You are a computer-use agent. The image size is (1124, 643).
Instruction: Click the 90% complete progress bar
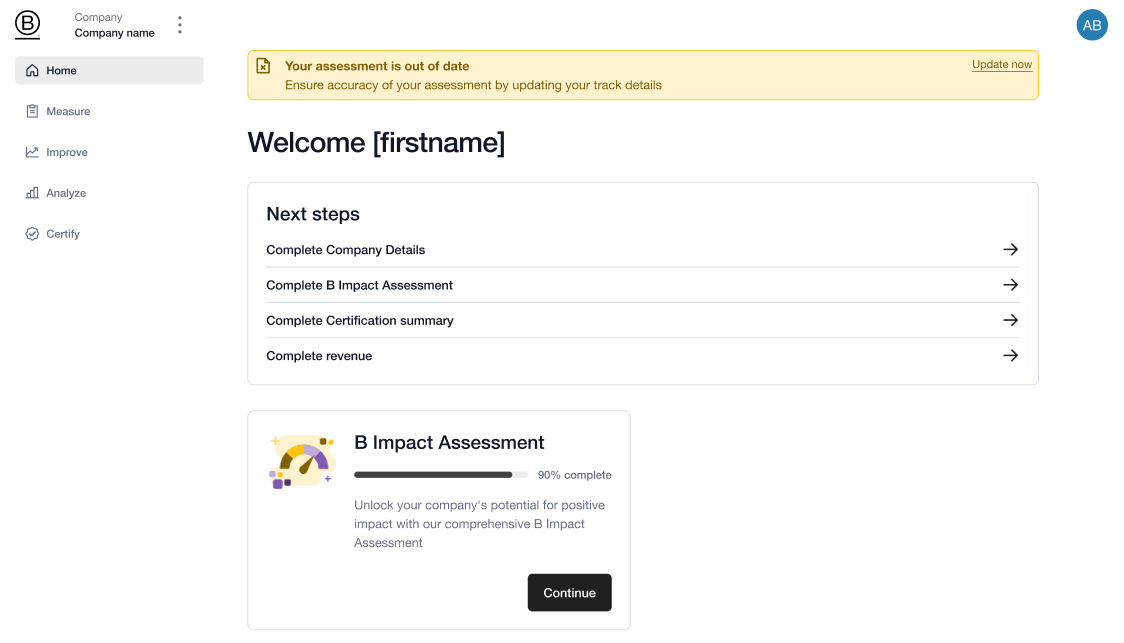441,475
